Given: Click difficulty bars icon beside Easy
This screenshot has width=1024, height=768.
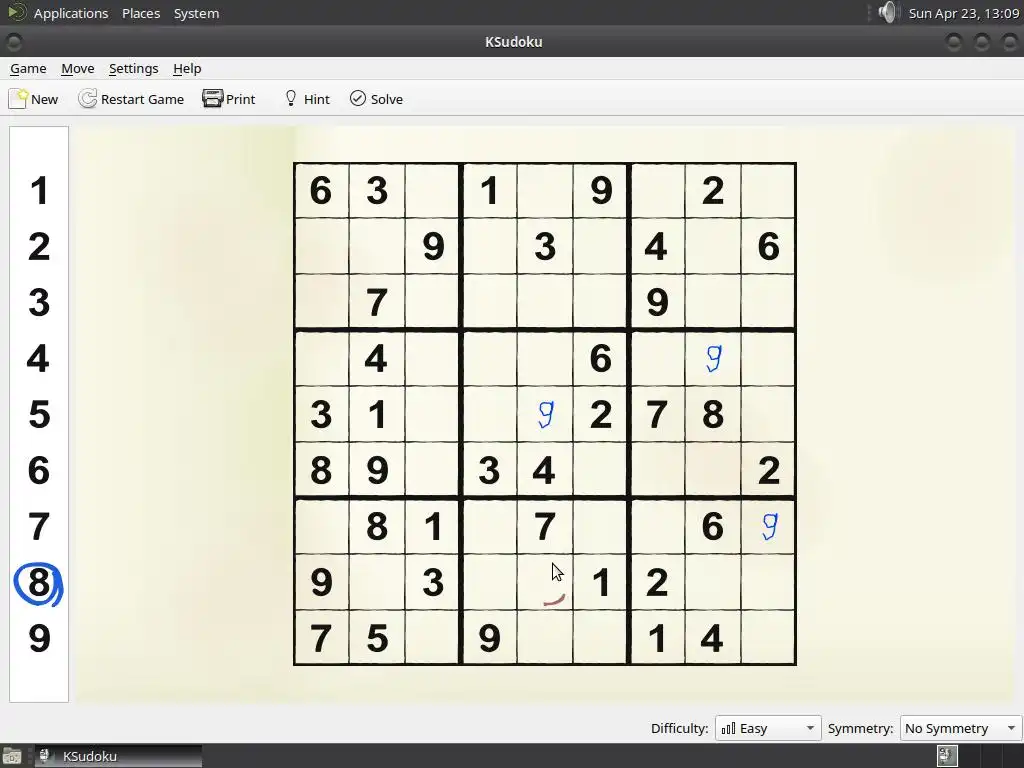Looking at the screenshot, I should tap(728, 728).
